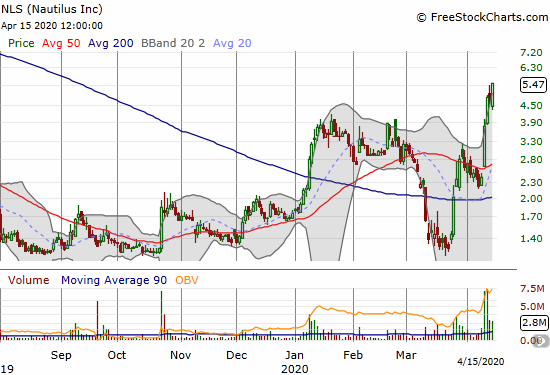Click the 3.30 price axis label

pyautogui.click(x=531, y=142)
